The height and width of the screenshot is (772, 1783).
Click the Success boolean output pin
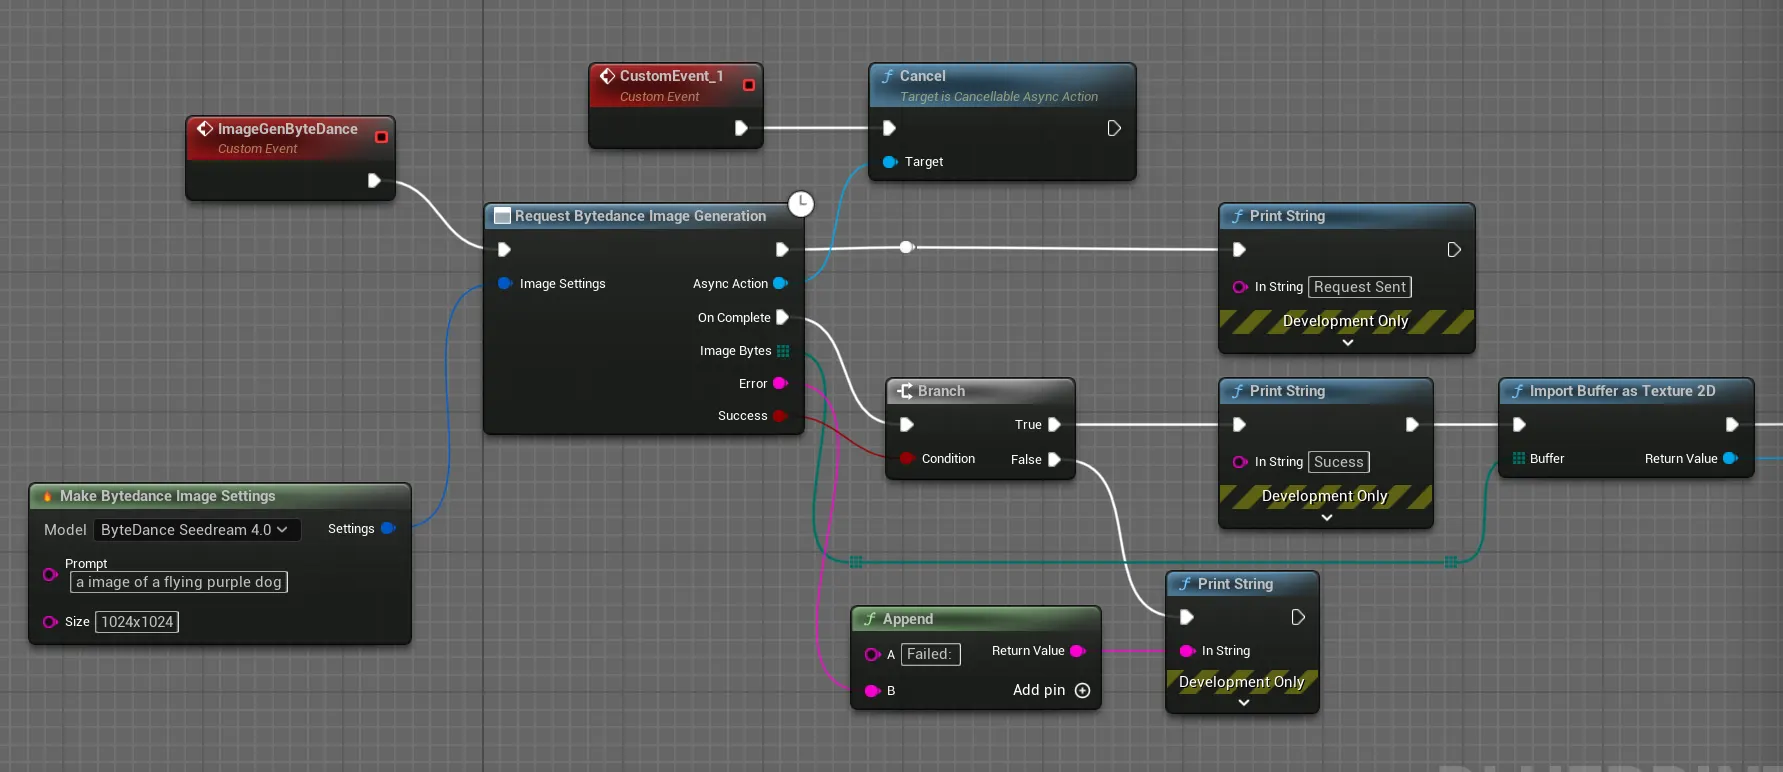[x=780, y=416]
